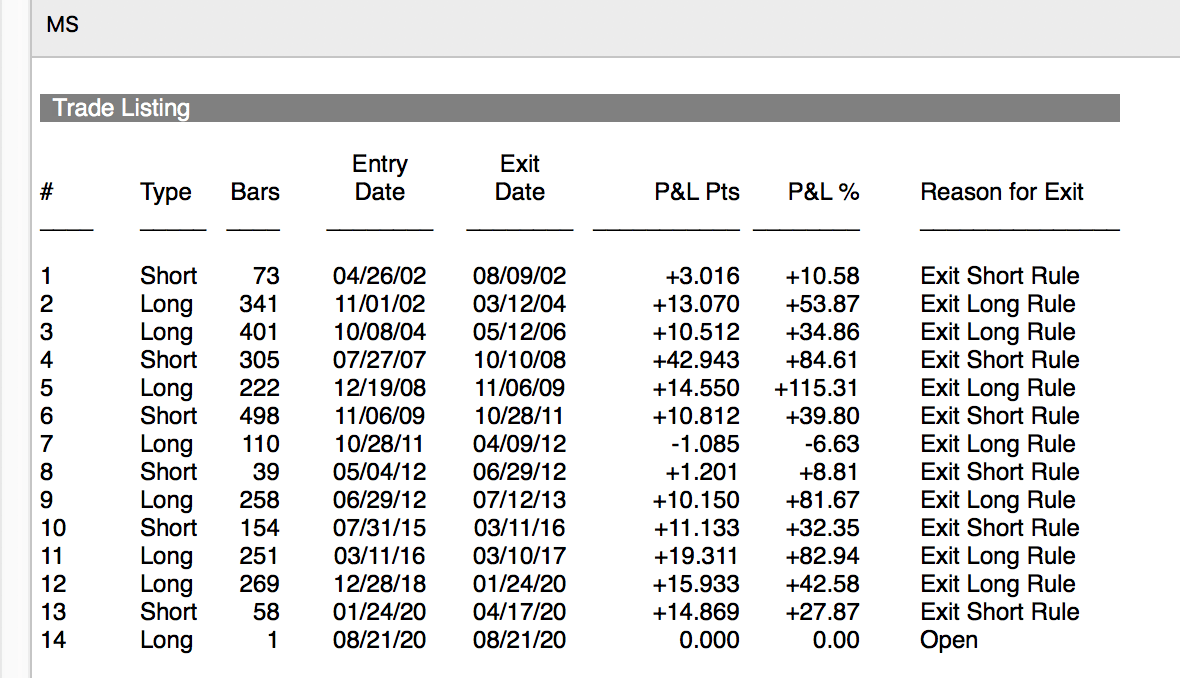This screenshot has width=1180, height=678.
Task: Click the MS symbol title
Action: pos(62,25)
